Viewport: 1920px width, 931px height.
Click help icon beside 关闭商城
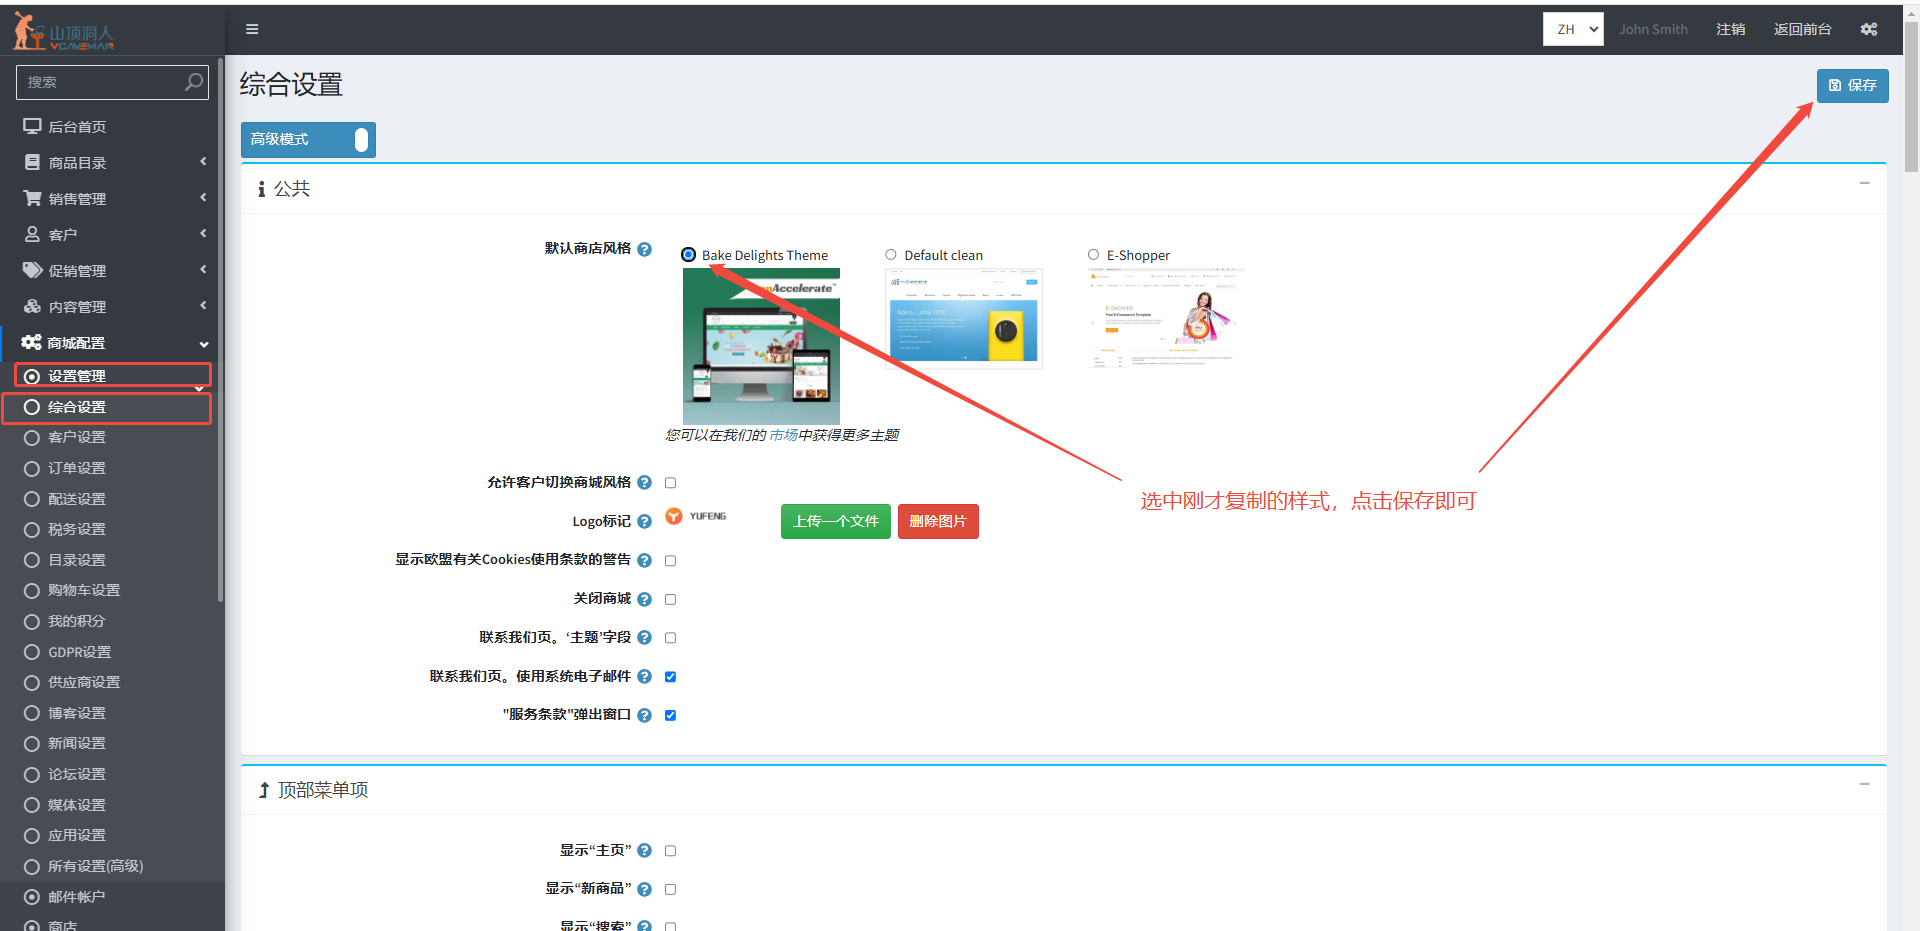[x=645, y=599]
